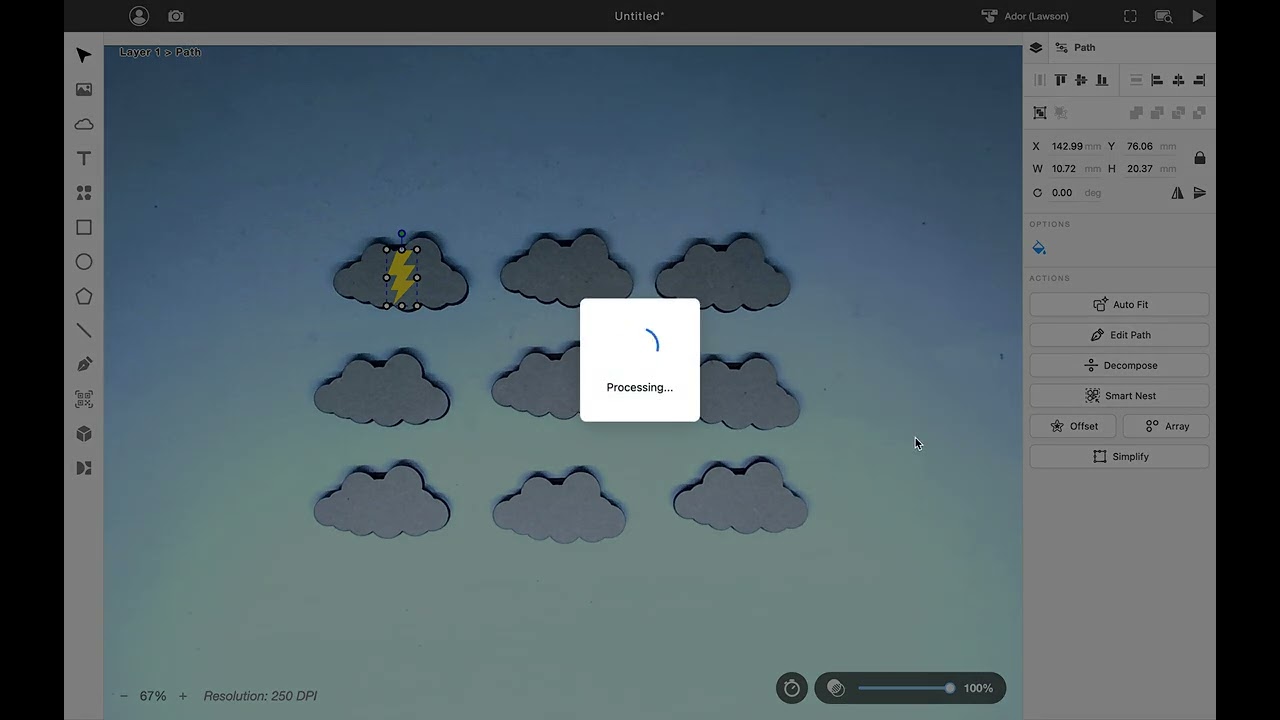
Task: Click the Smart Nest button
Action: pos(1119,396)
